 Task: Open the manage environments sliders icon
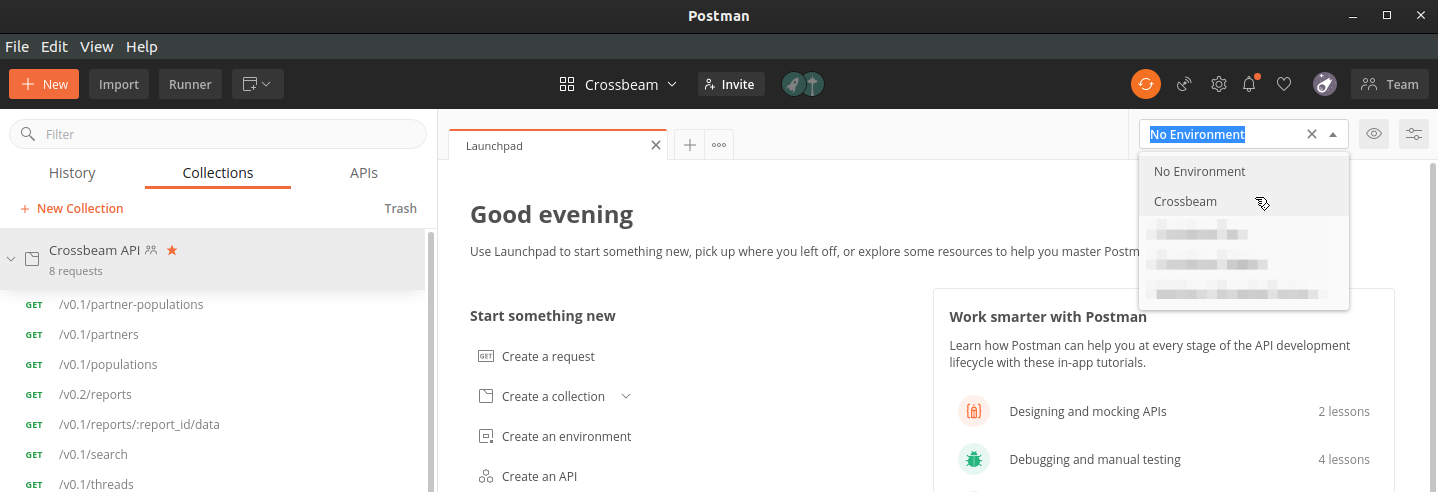pyautogui.click(x=1414, y=134)
